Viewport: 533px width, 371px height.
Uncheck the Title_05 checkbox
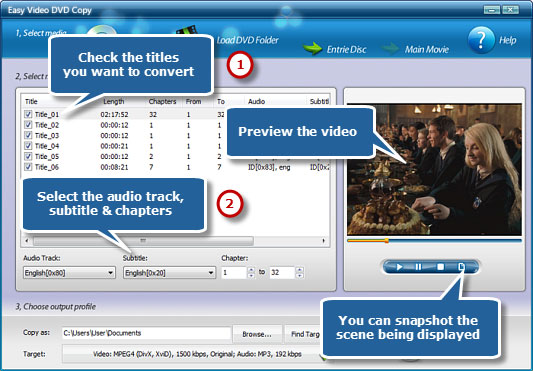click(x=28, y=156)
